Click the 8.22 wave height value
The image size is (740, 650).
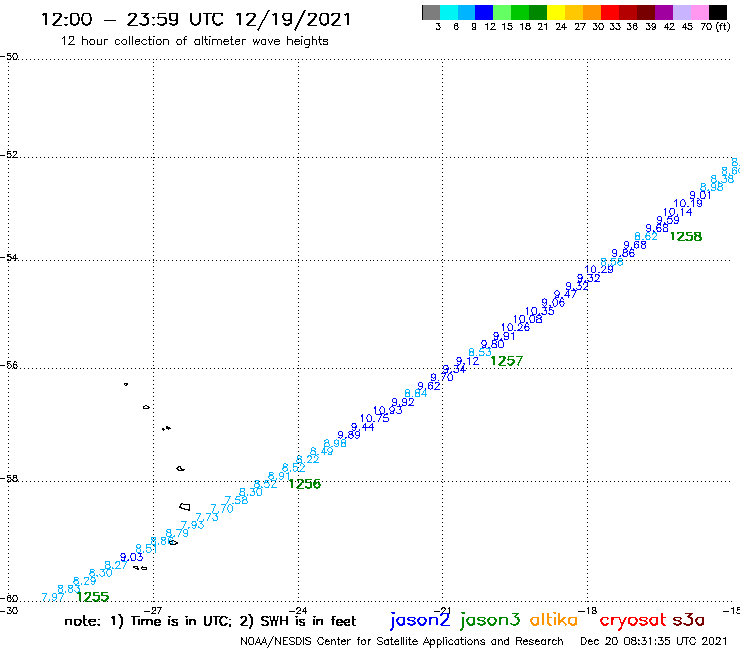tap(308, 459)
